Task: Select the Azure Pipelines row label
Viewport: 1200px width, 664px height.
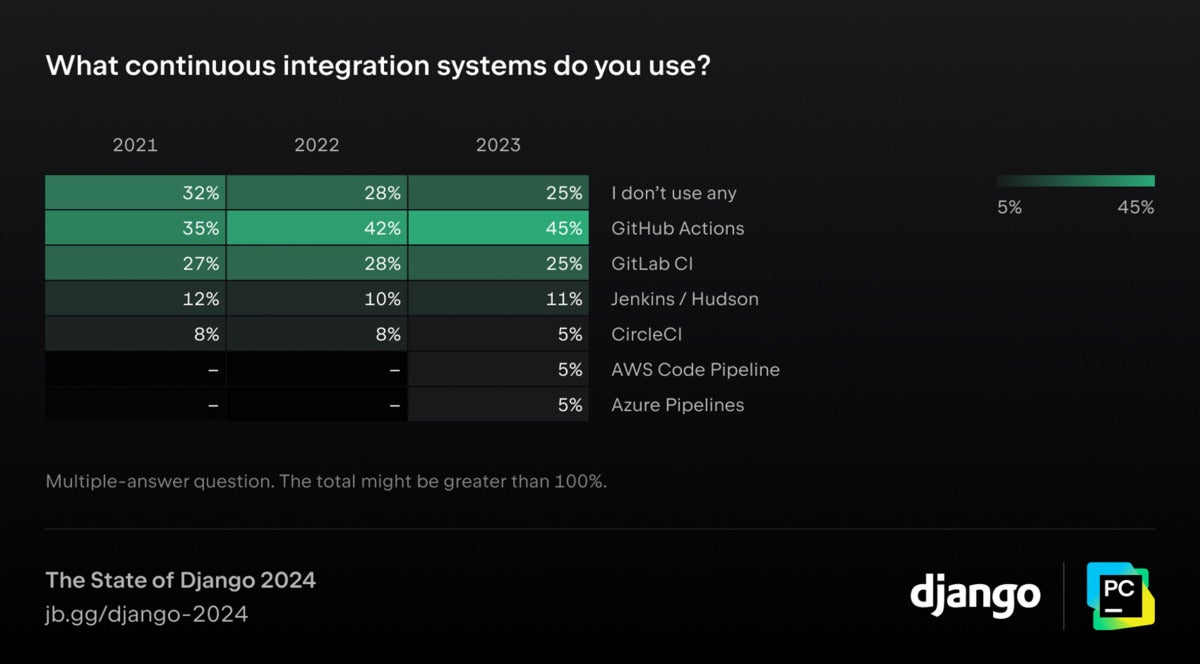Action: tap(678, 405)
